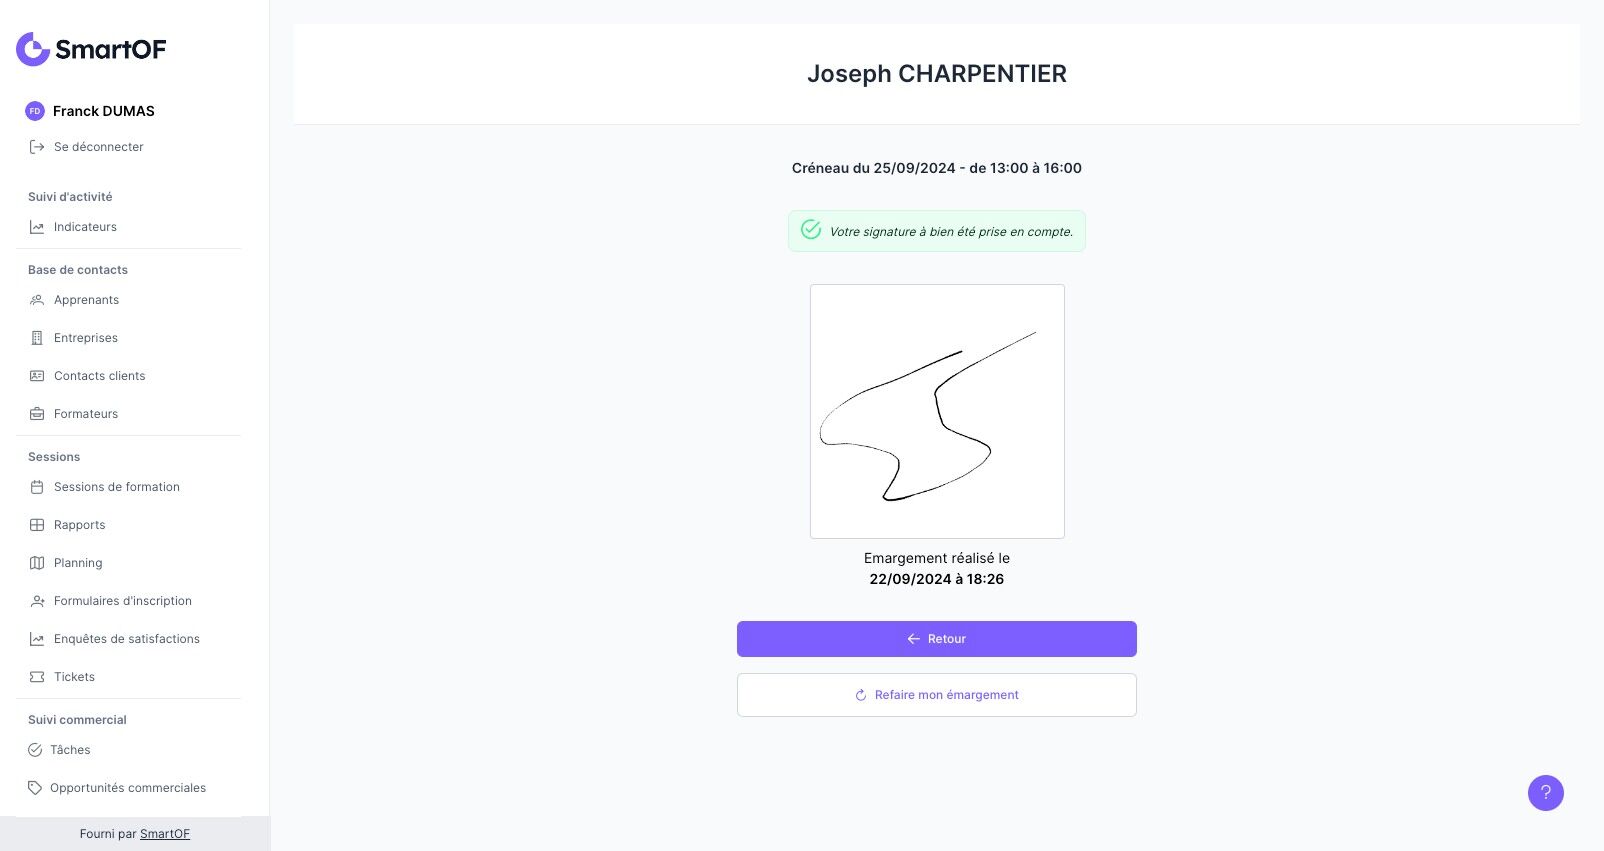
Task: Open Indicateurs chart icon
Action: coord(37,227)
